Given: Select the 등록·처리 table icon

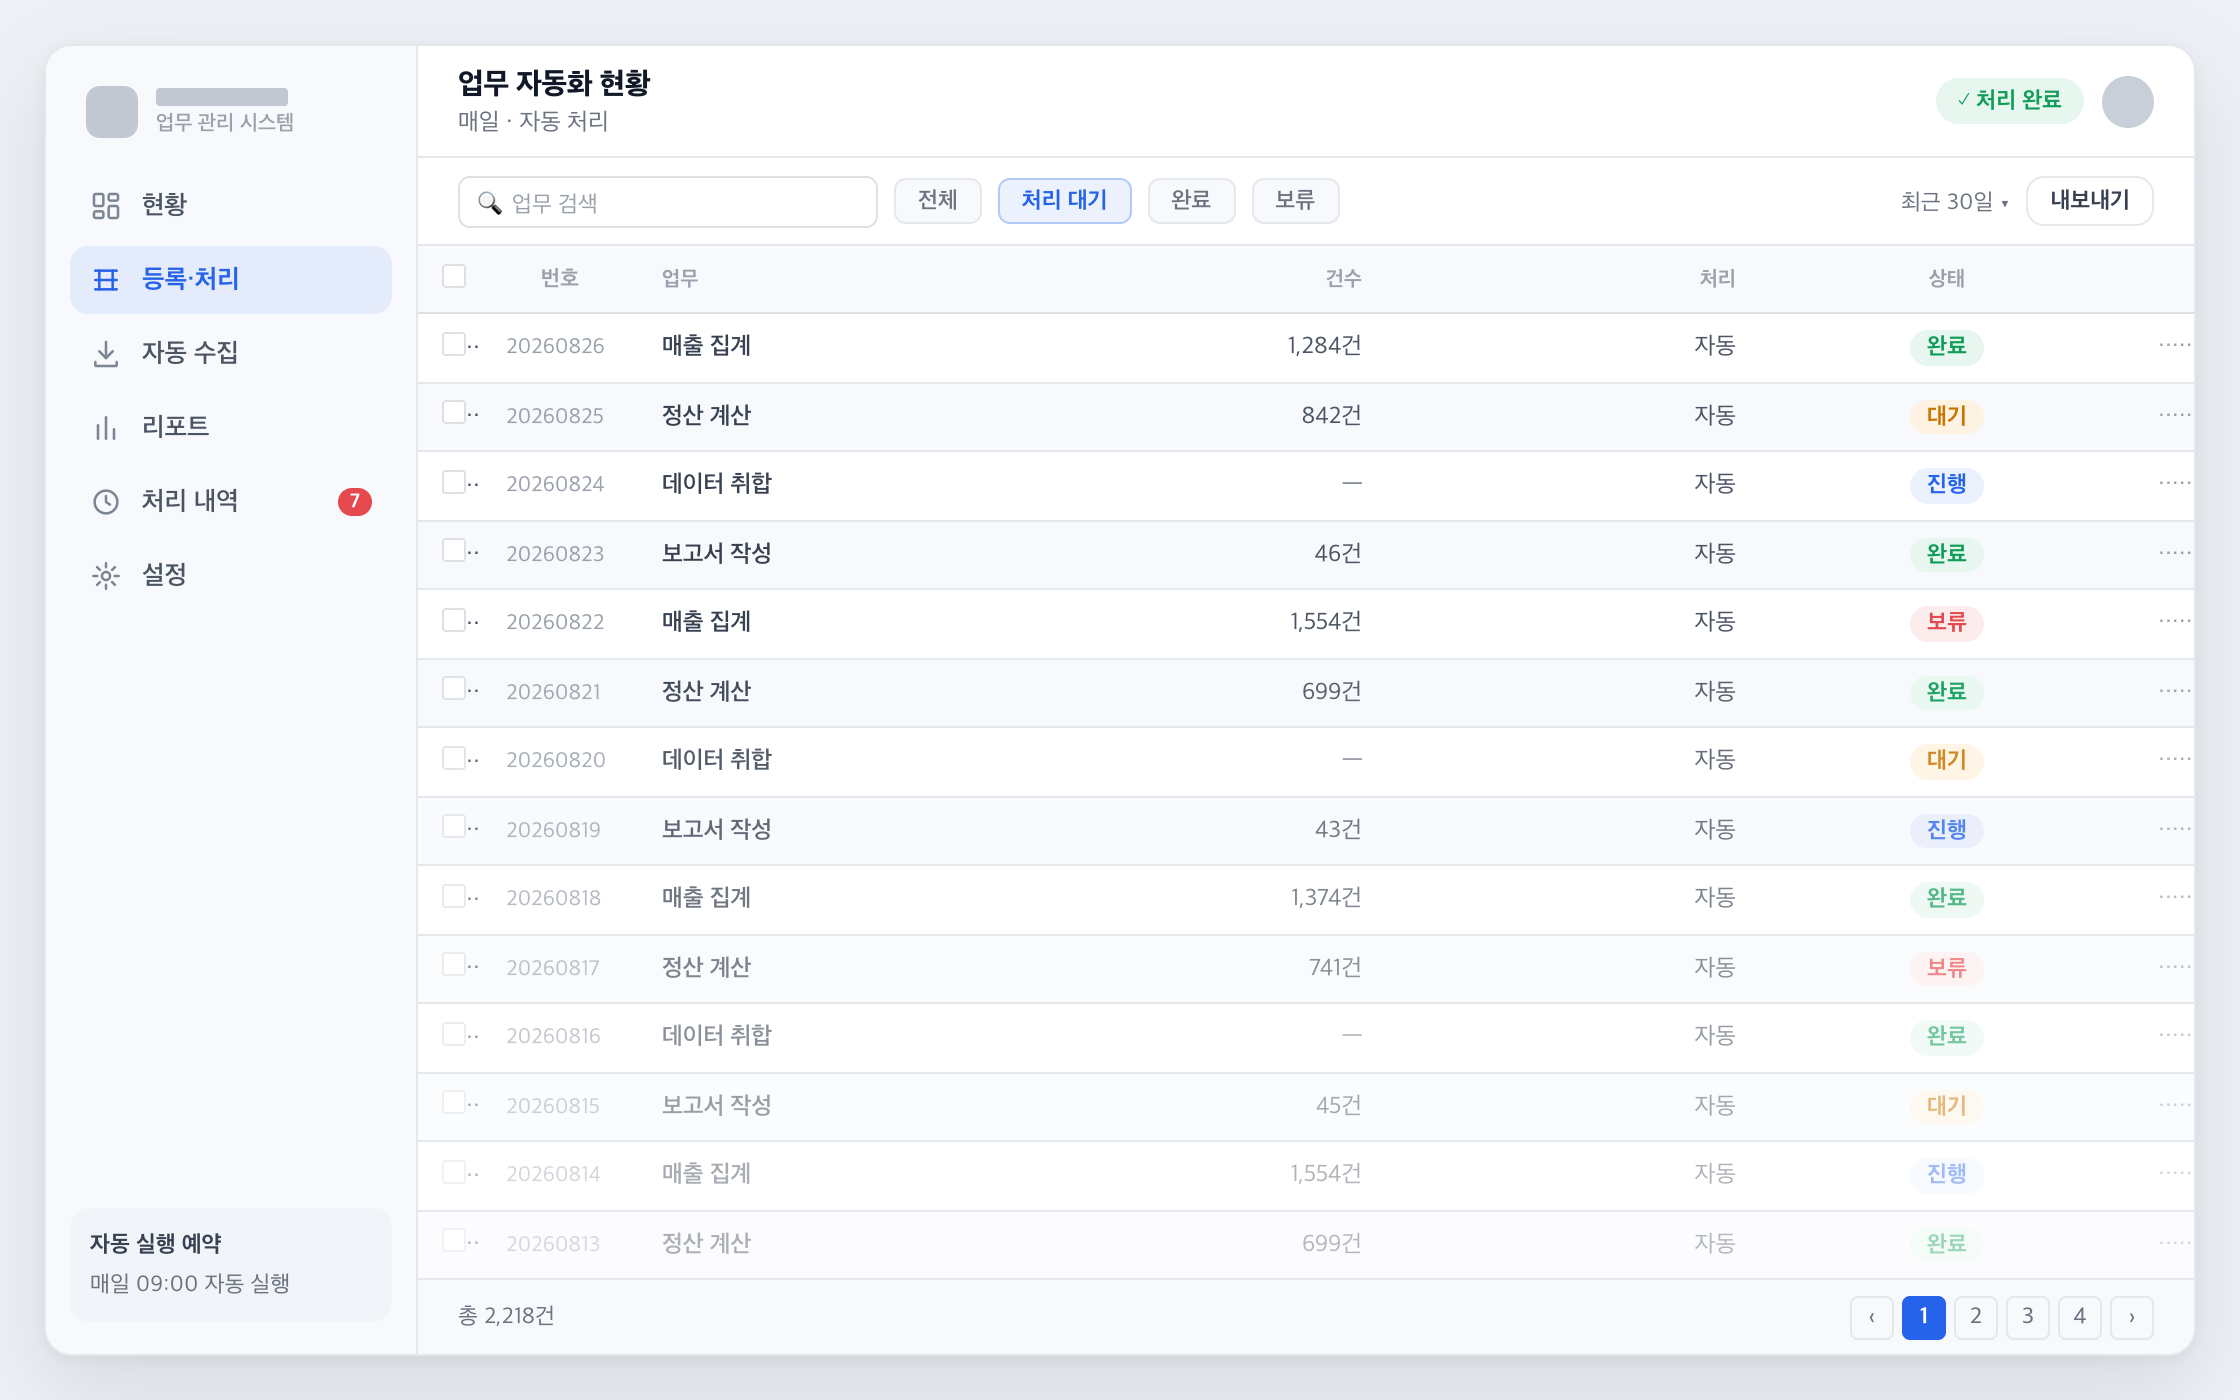Looking at the screenshot, I should coord(106,280).
